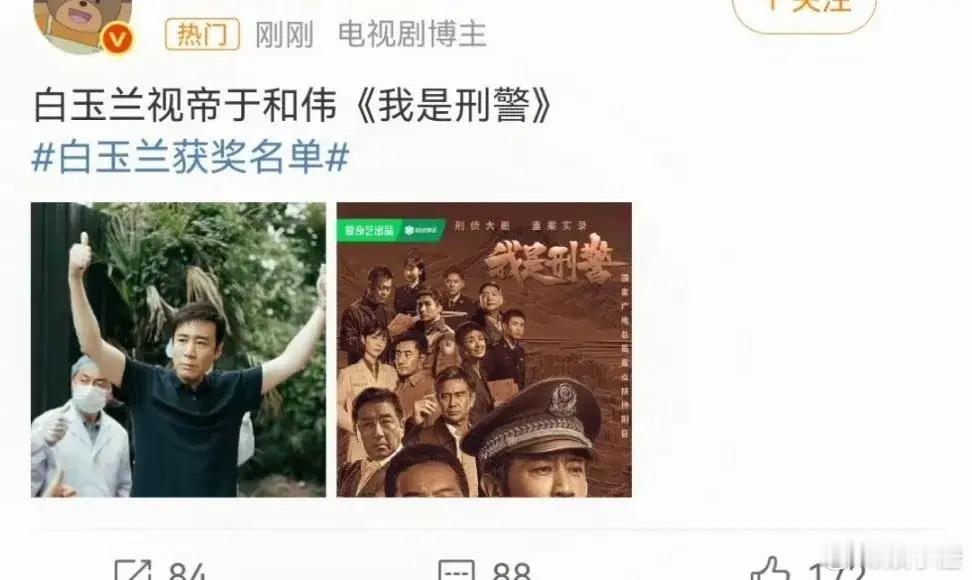Screen dimensions: 972x580
Task: Like the post with thumbs-up icon
Action: (x=770, y=569)
